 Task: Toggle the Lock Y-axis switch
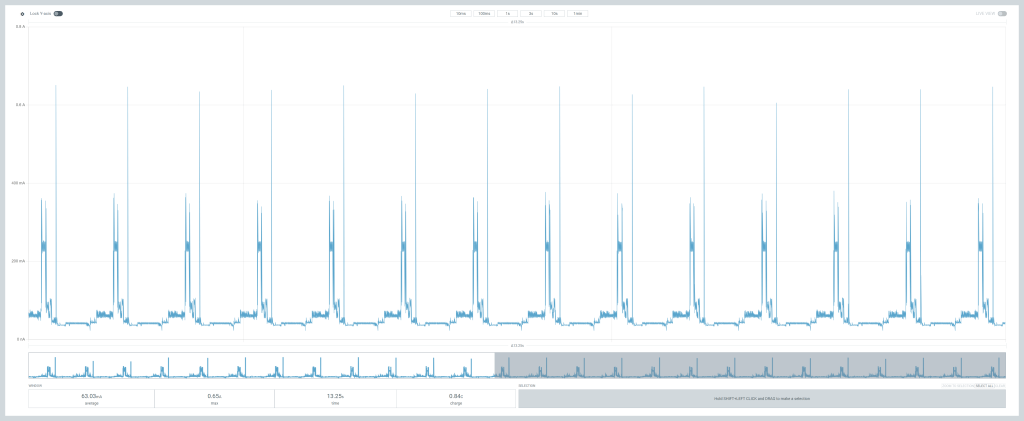pyautogui.click(x=58, y=14)
